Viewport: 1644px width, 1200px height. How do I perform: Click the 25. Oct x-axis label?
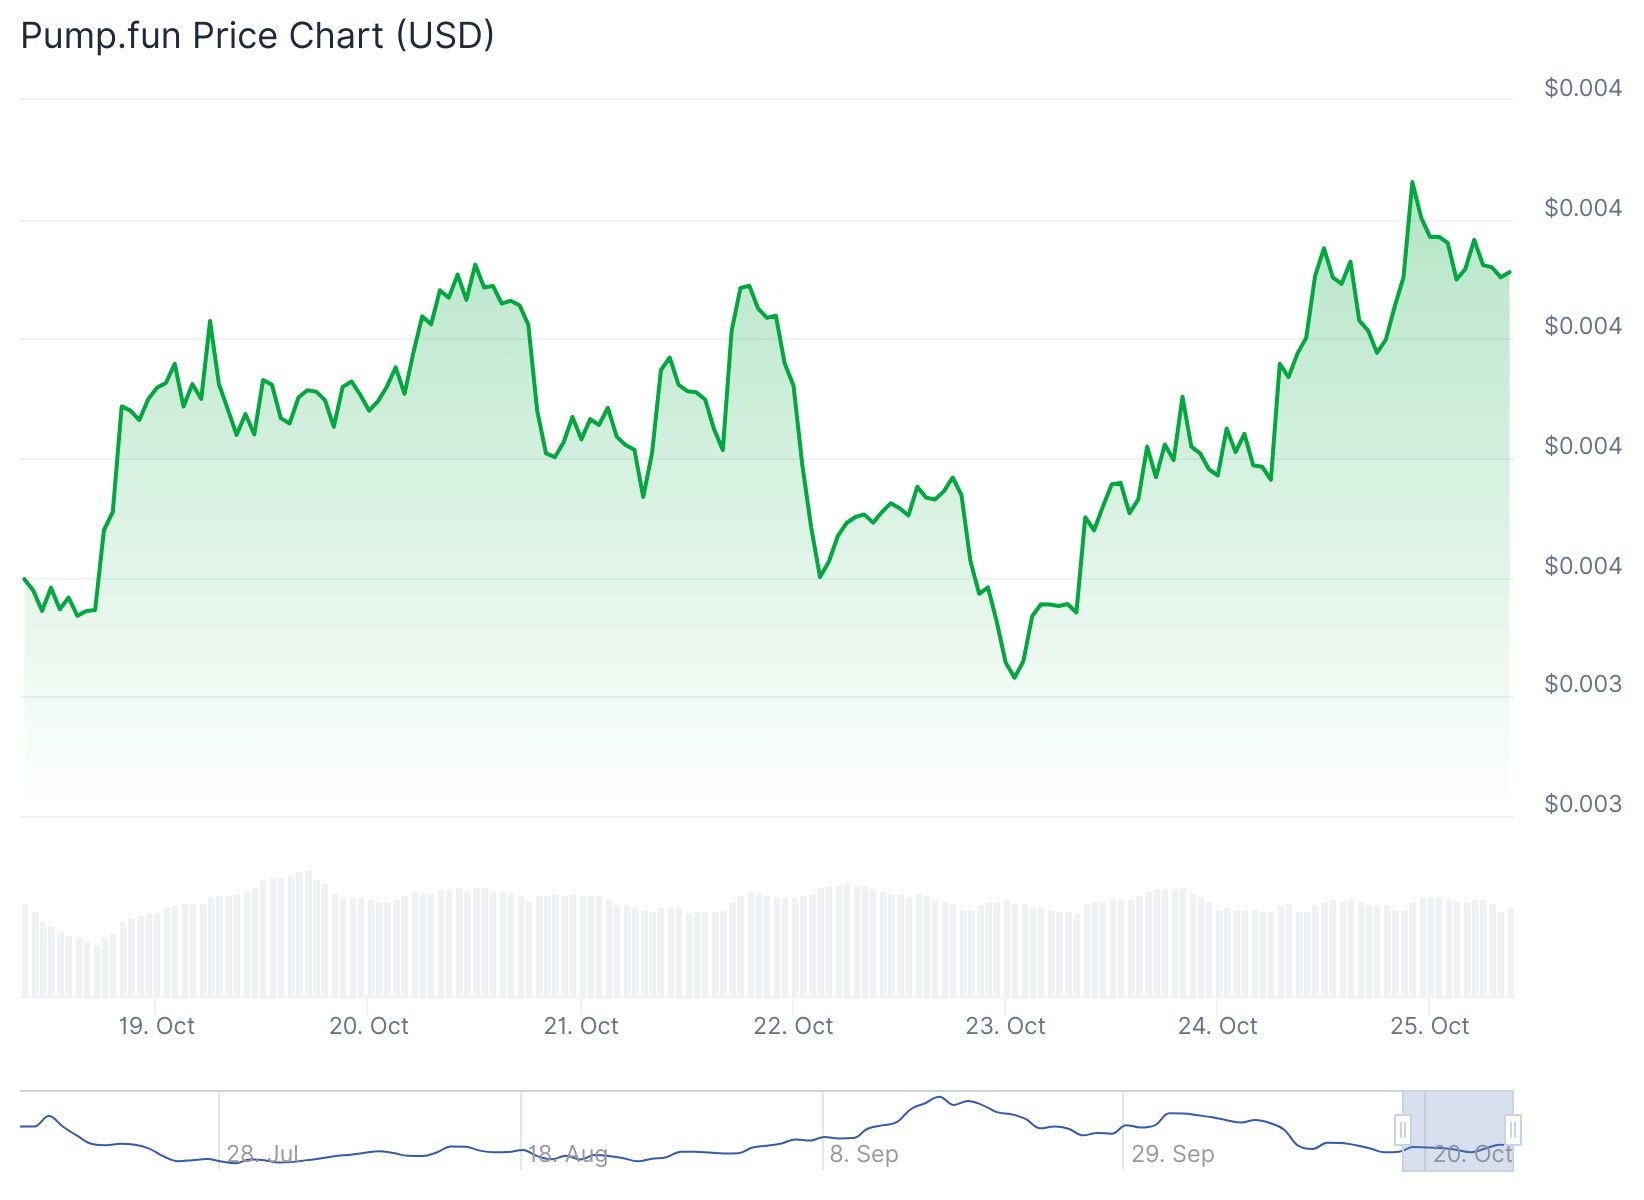click(1430, 1026)
